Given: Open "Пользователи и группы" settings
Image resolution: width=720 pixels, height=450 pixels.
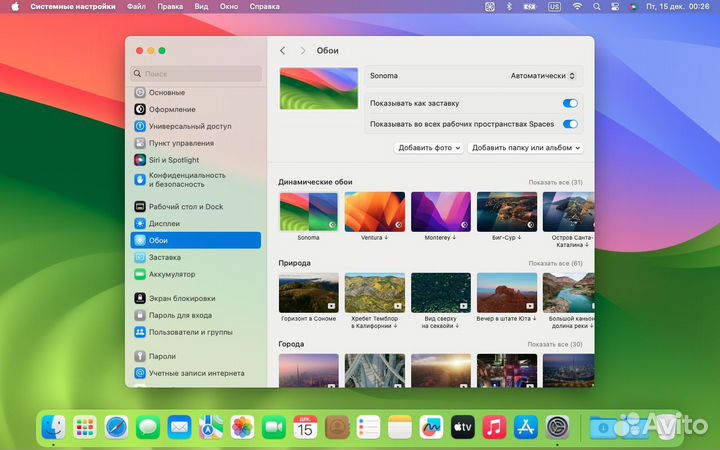Looking at the screenshot, I should coord(196,332).
